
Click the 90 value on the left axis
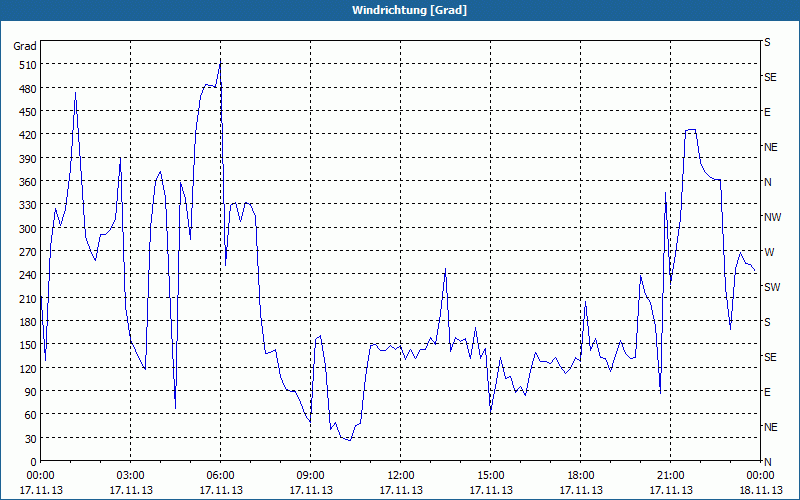click(x=31, y=392)
